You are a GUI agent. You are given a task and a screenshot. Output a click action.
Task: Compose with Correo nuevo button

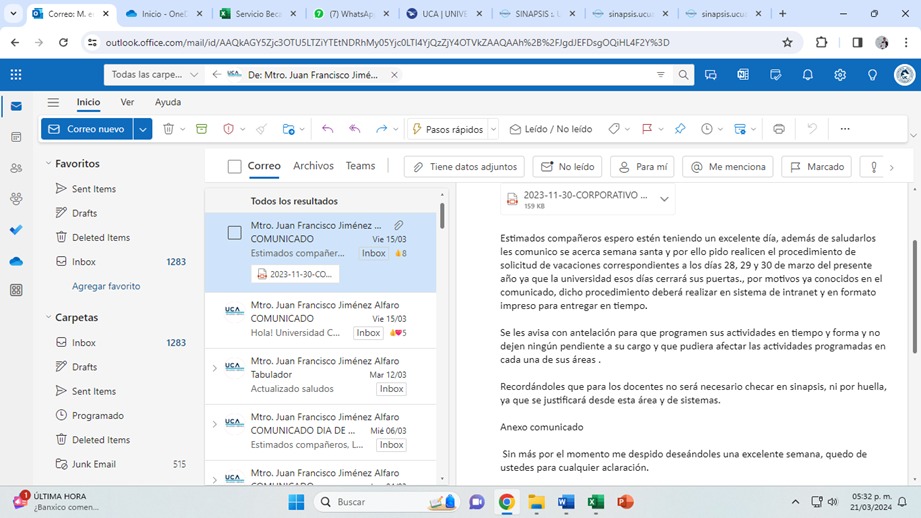[x=87, y=129]
